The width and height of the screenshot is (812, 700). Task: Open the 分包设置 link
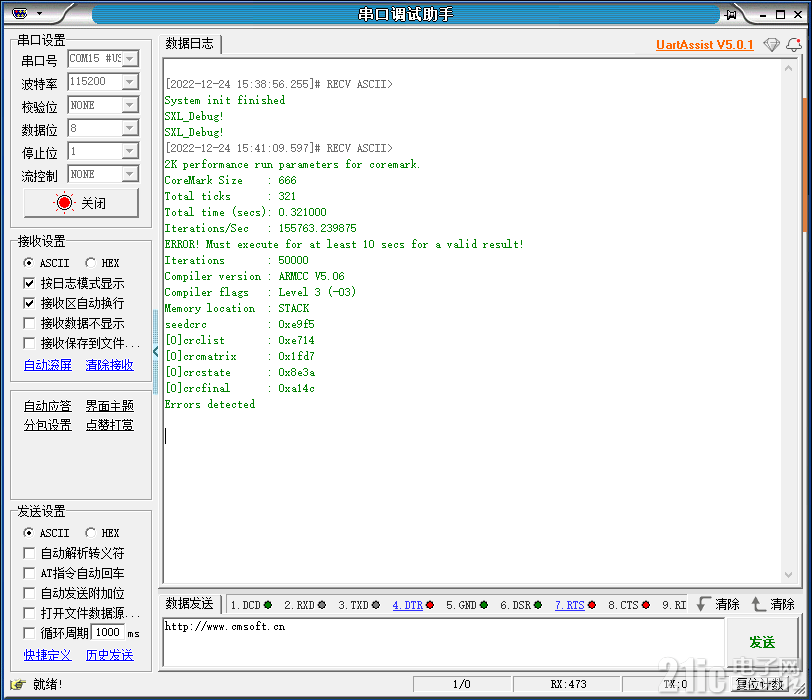48,425
